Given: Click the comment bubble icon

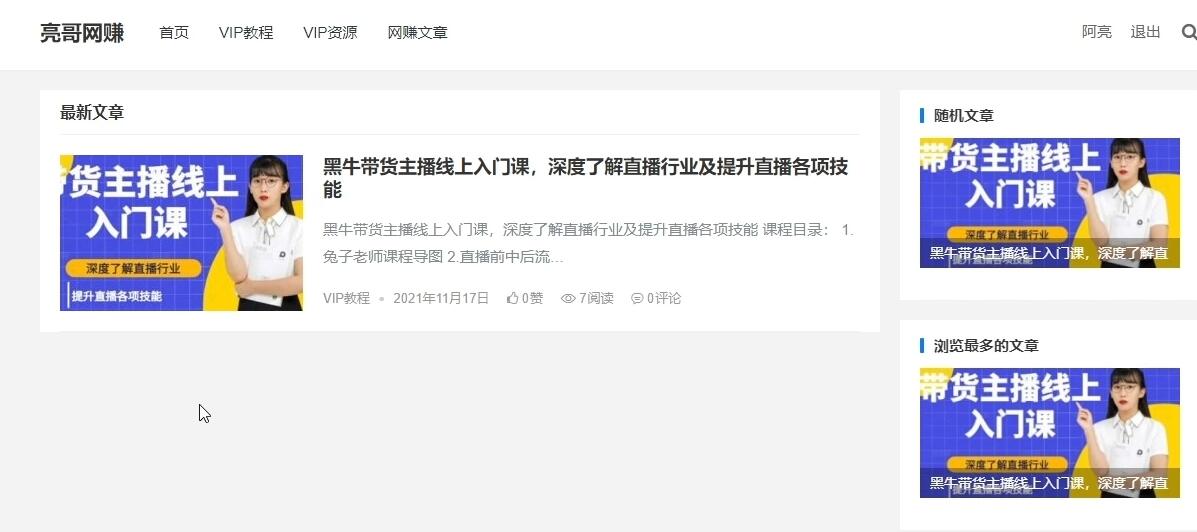Looking at the screenshot, I should [x=637, y=298].
